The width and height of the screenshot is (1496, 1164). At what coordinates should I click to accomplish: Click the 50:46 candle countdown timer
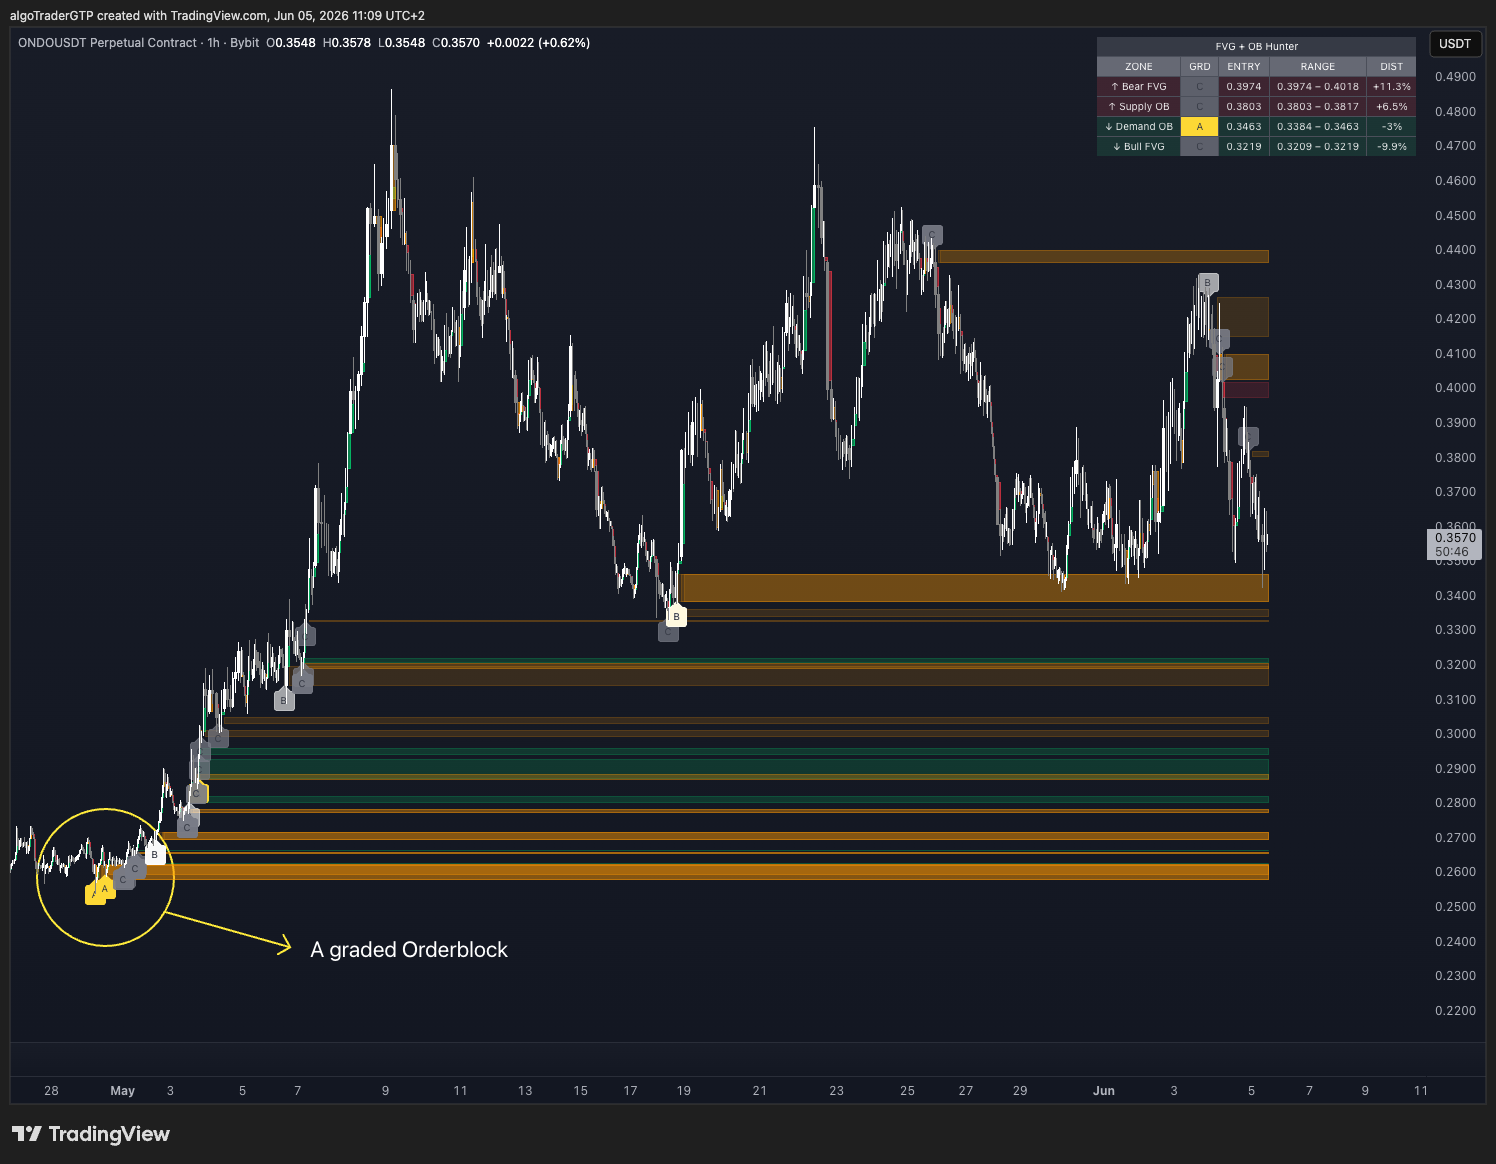pyautogui.click(x=1452, y=552)
